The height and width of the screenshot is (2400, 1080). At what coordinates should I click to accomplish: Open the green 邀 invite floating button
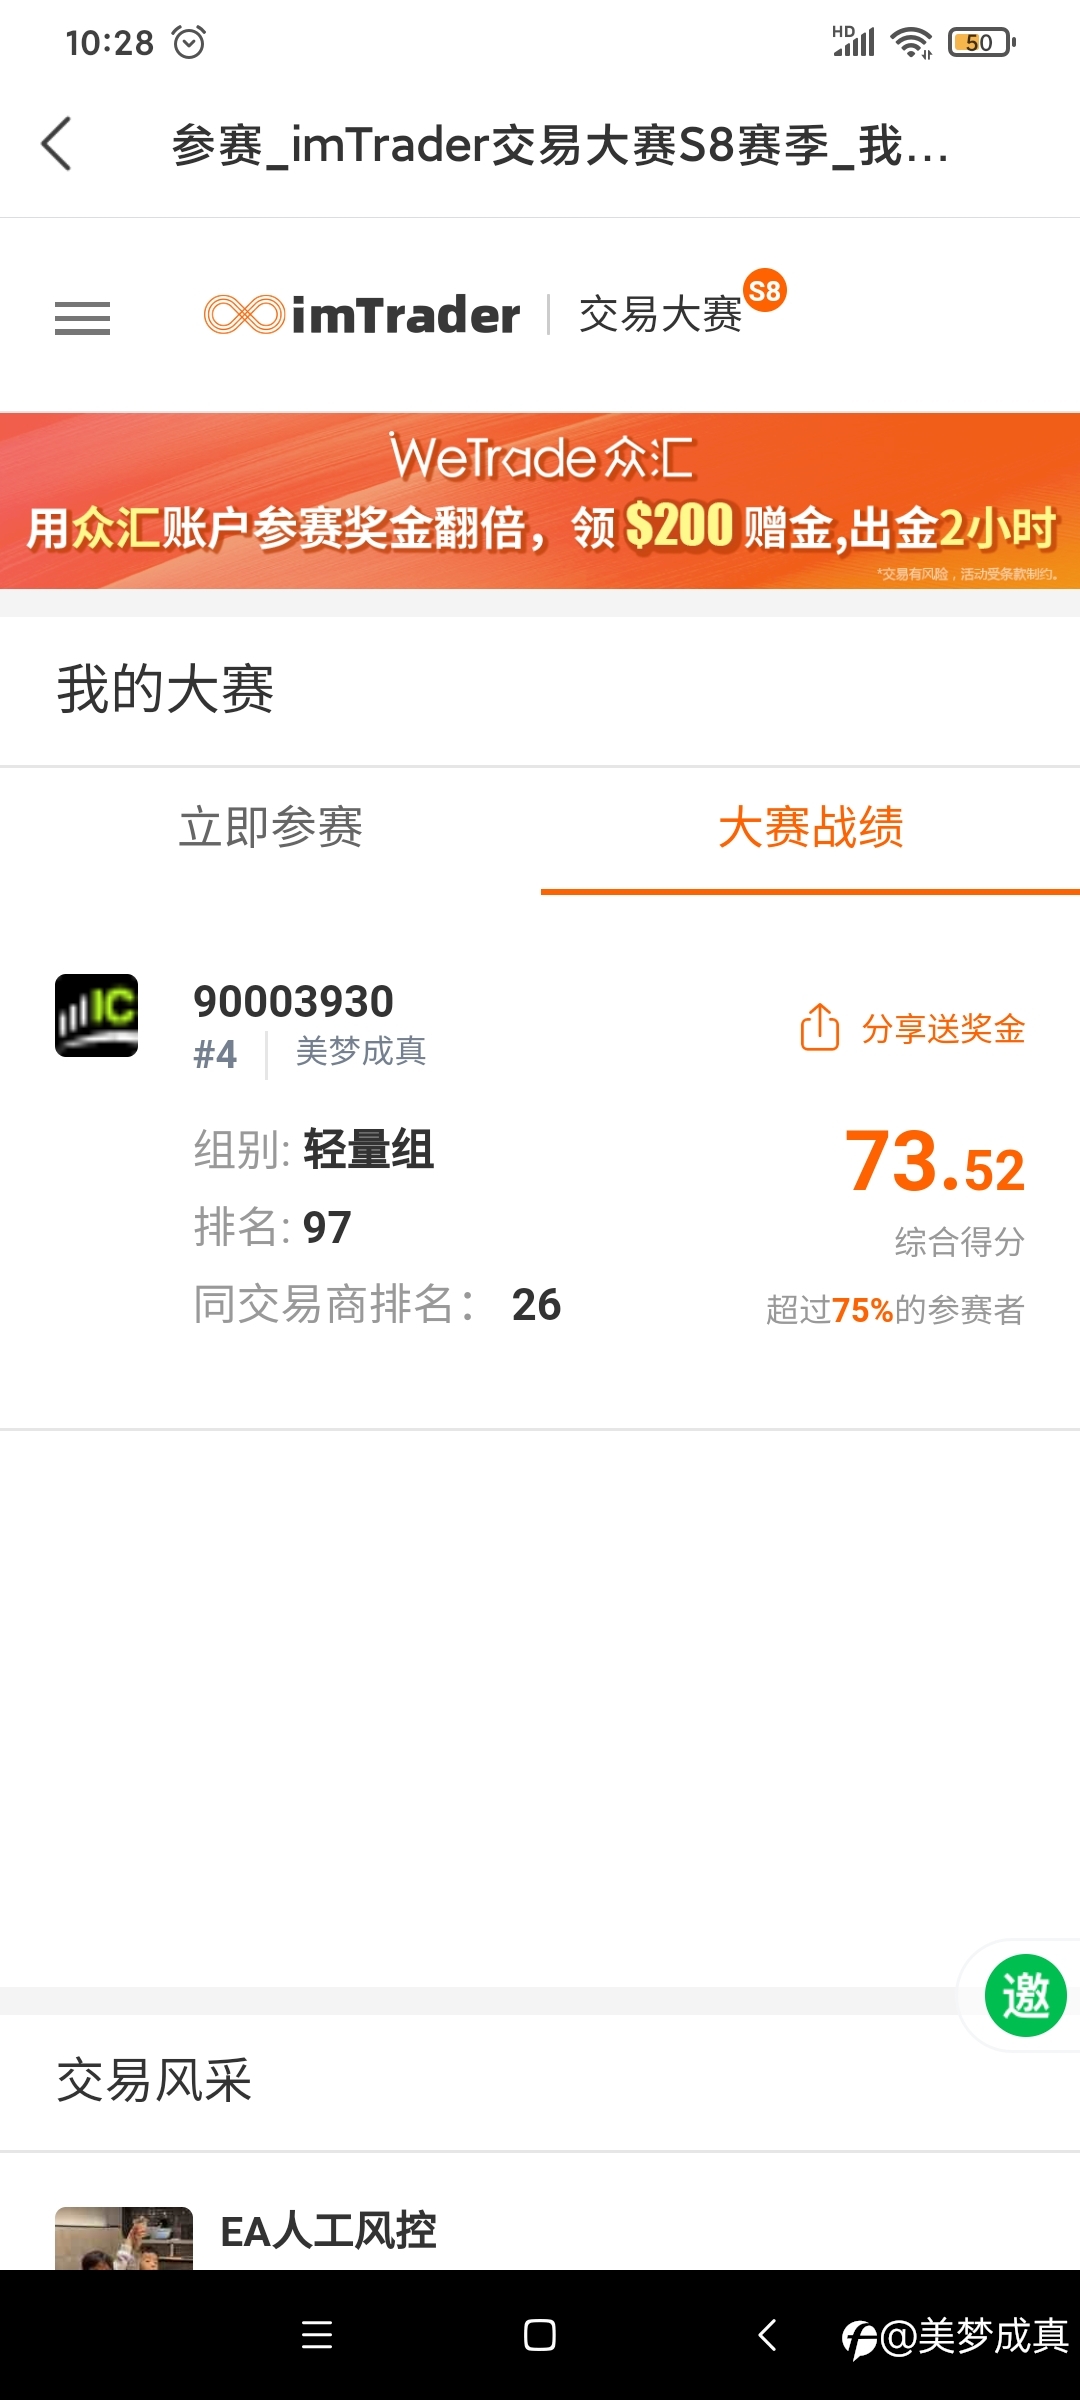(x=1025, y=1995)
